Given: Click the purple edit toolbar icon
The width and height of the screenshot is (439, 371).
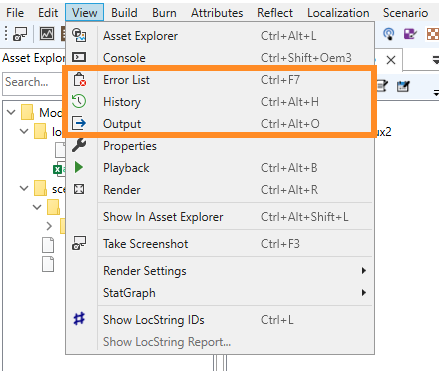Looking at the screenshot, I should click(x=410, y=34).
